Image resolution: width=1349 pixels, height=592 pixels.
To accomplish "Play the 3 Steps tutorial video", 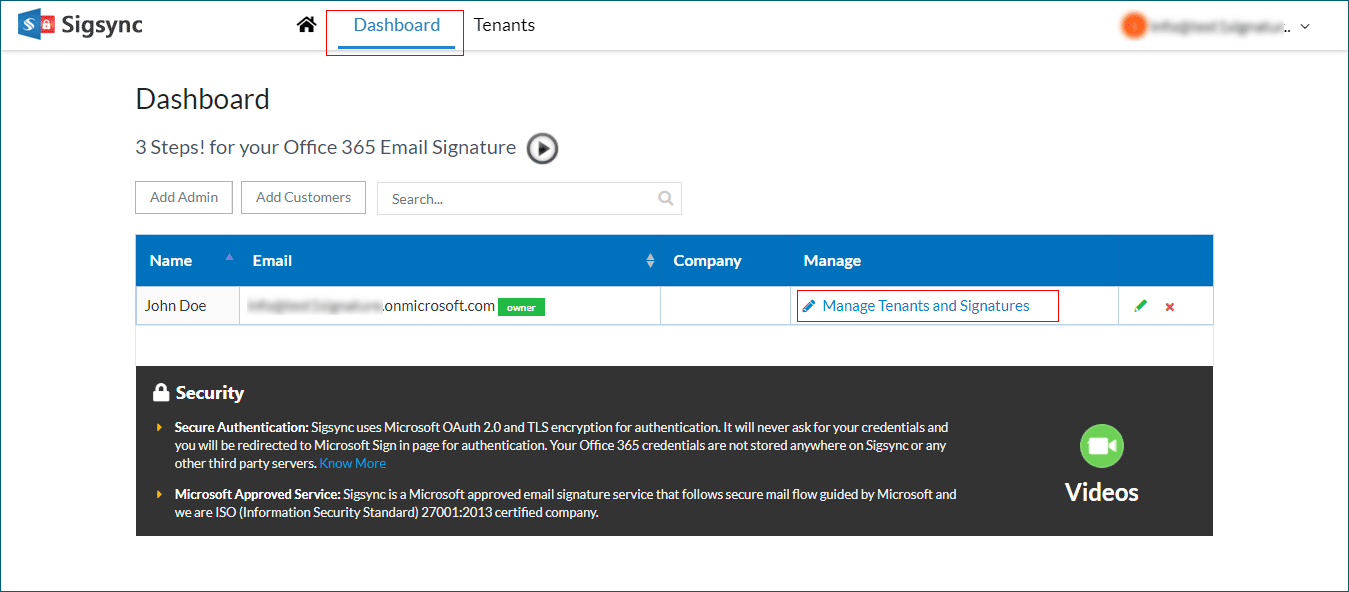I will pos(542,149).
